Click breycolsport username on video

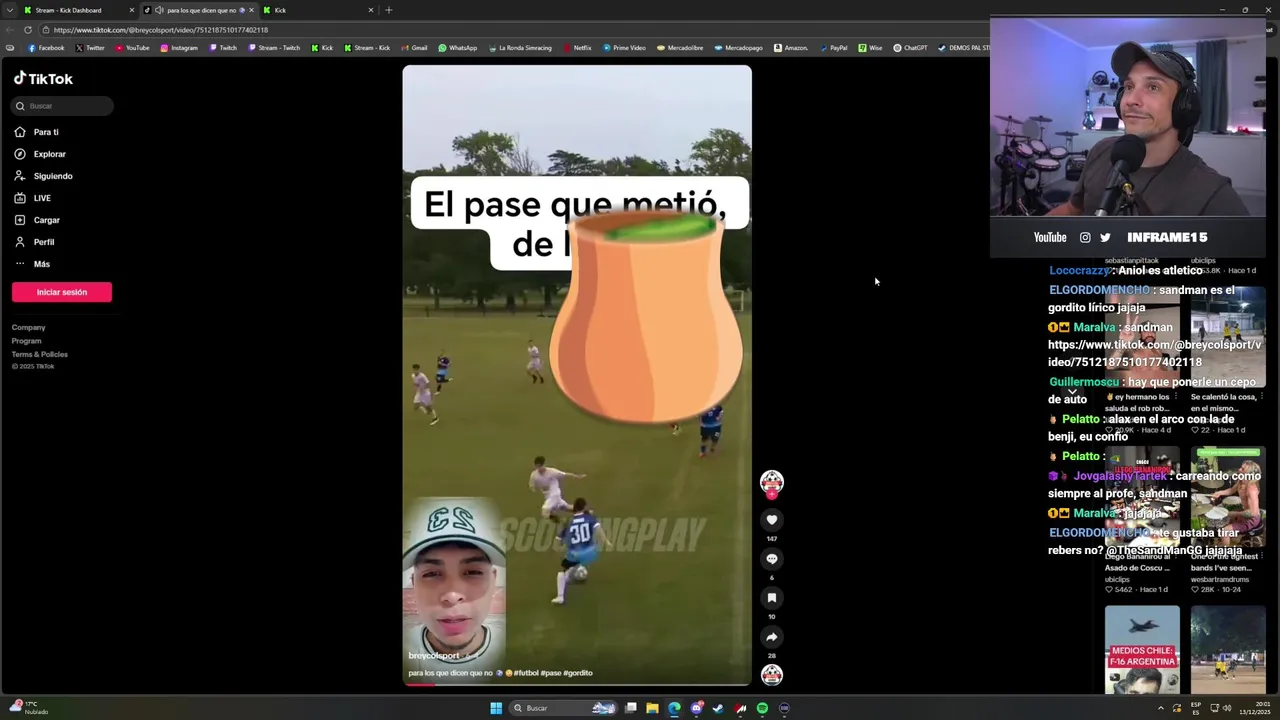434,656
